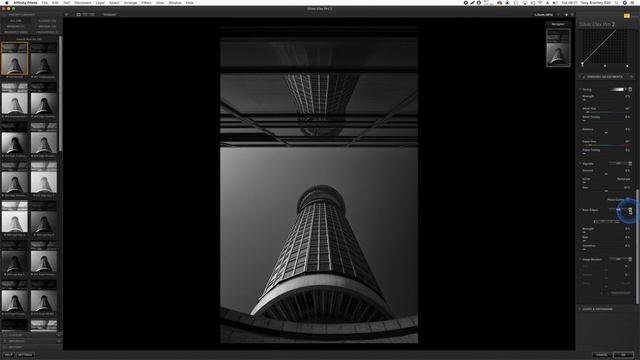
Task: Click the Silver Hue slider
Action: coord(606,112)
